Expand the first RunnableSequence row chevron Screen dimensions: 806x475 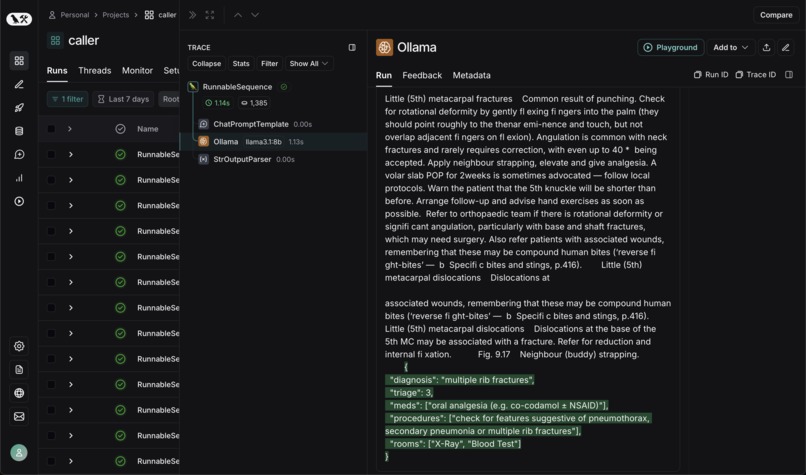(70, 154)
